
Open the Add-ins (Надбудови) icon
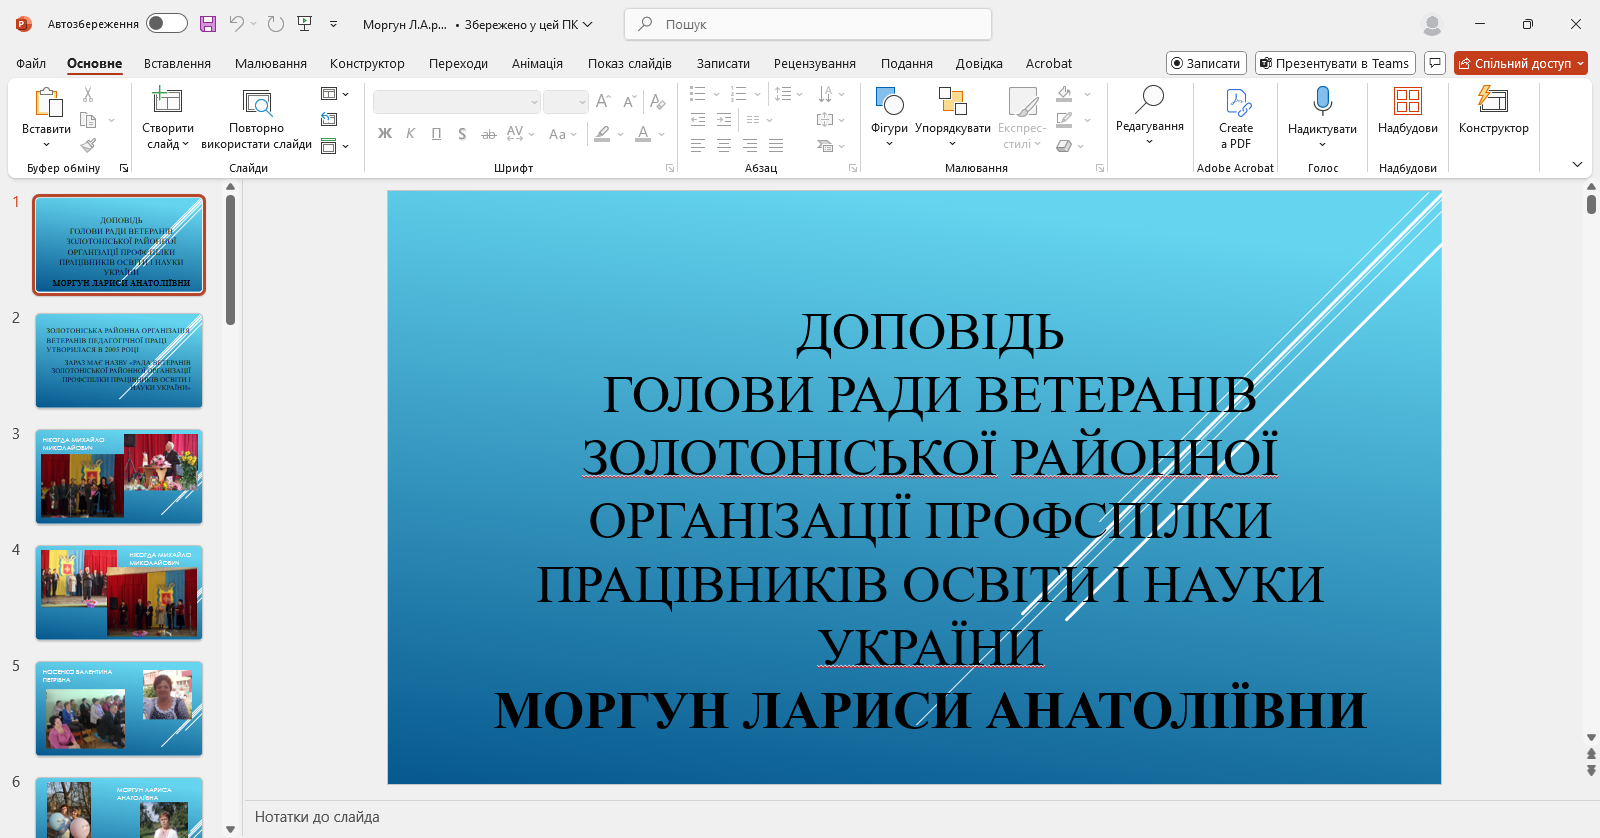1407,101
